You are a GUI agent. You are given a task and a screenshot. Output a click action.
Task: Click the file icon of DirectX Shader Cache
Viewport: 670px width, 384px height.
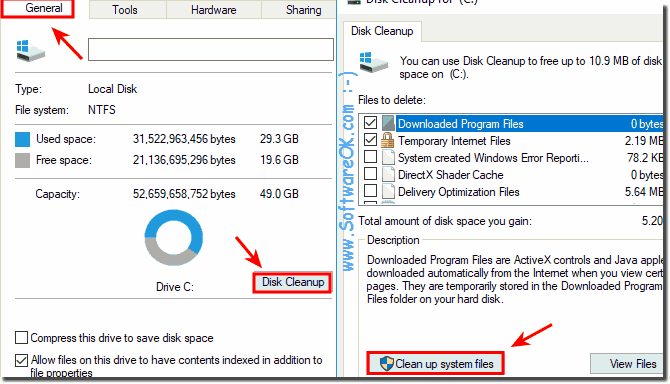388,175
